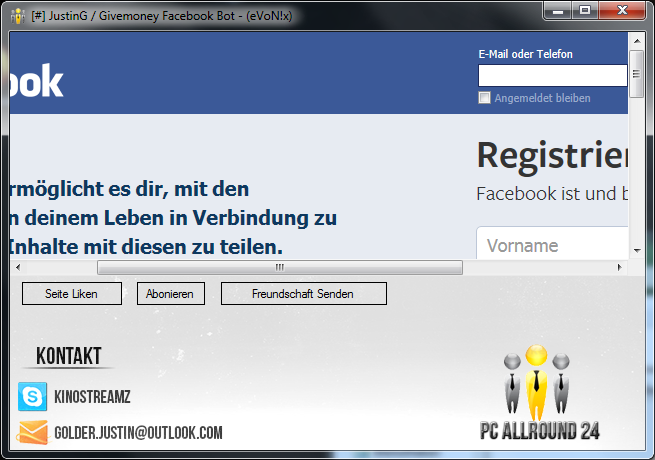Image resolution: width=655 pixels, height=460 pixels.
Task: Click the vertical scrollbar up arrow
Action: [637, 41]
